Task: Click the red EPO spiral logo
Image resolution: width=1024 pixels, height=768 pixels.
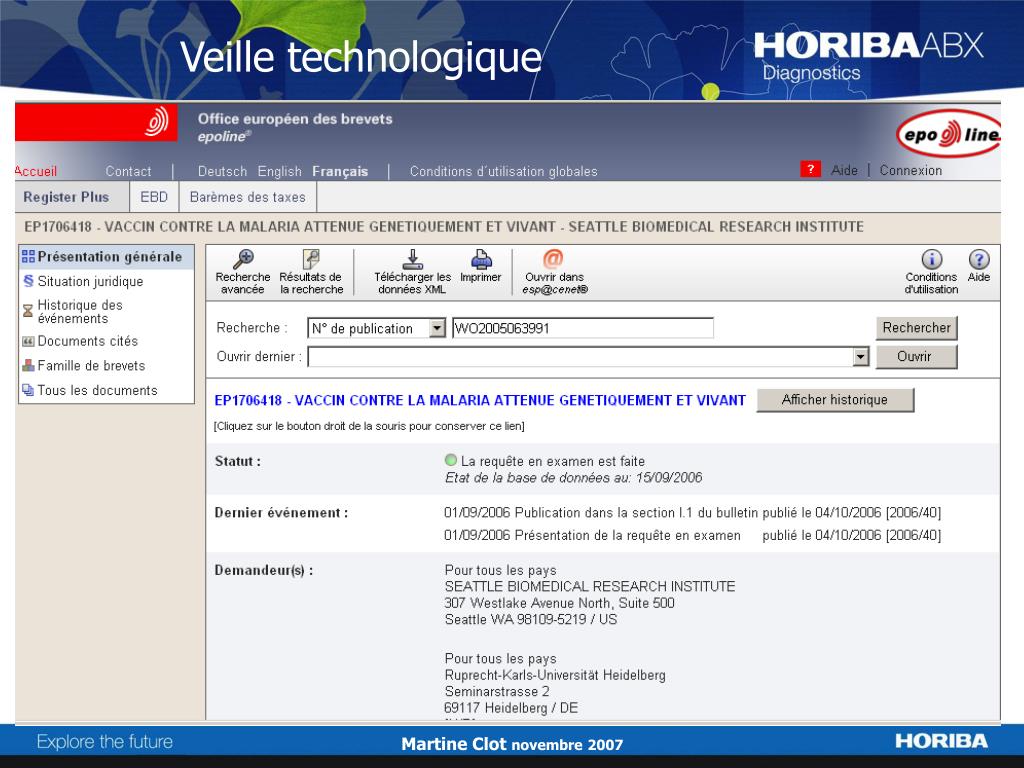Action: point(157,121)
